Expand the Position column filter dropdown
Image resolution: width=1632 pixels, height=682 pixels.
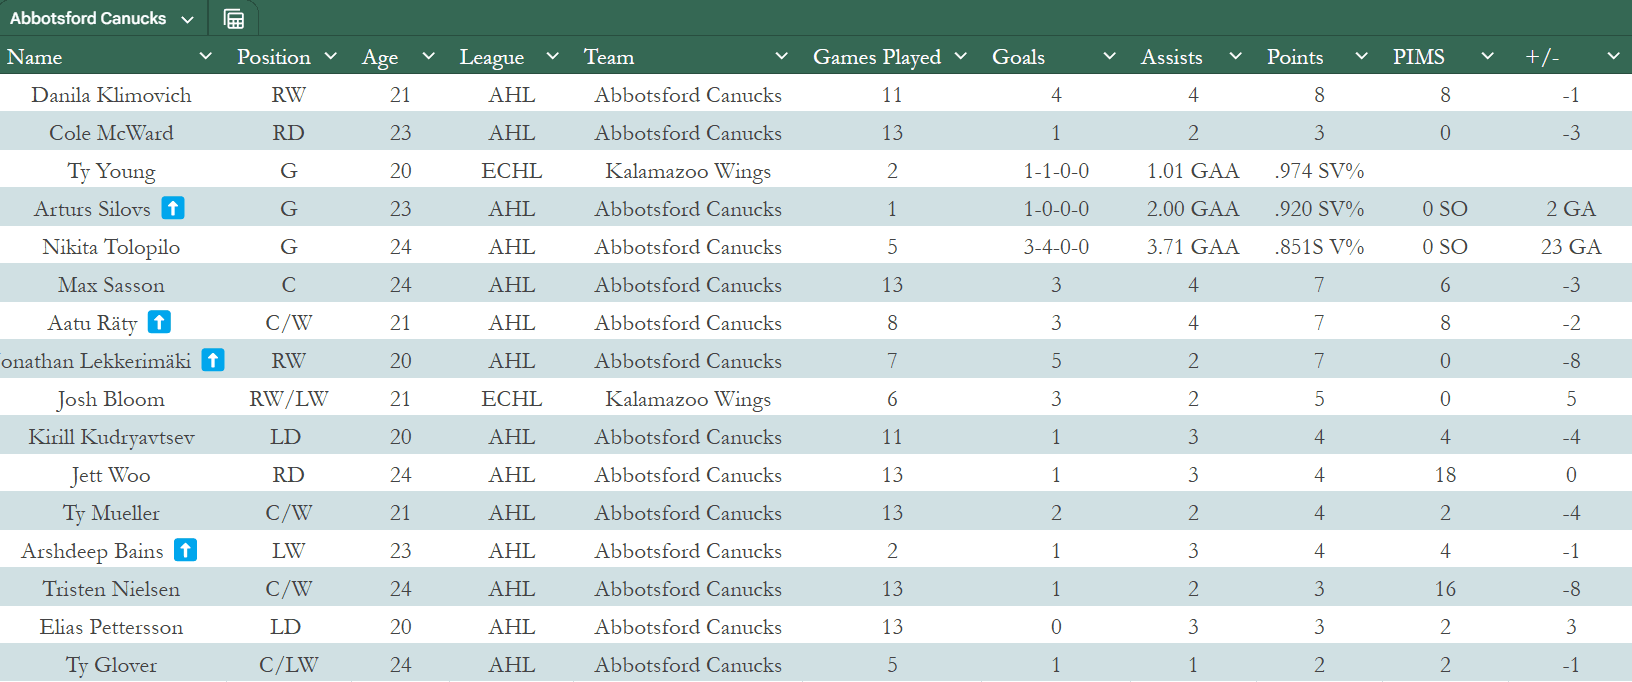tap(331, 56)
